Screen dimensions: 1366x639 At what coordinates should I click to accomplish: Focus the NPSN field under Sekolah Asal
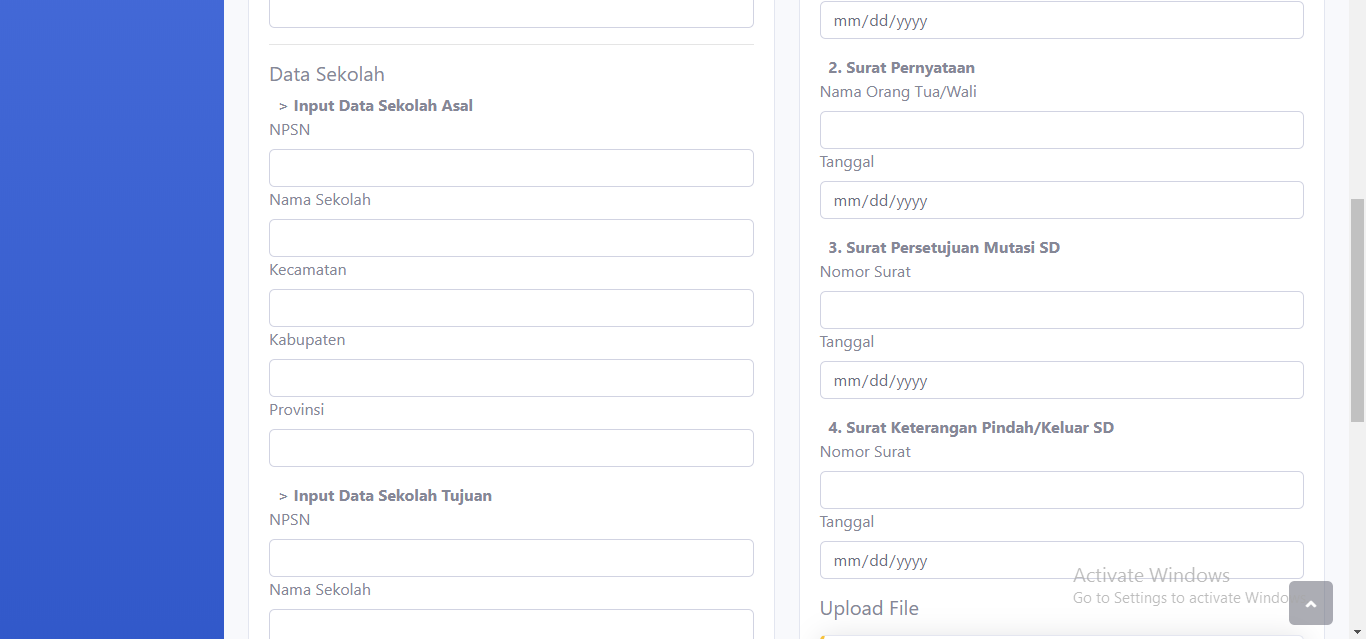click(511, 168)
